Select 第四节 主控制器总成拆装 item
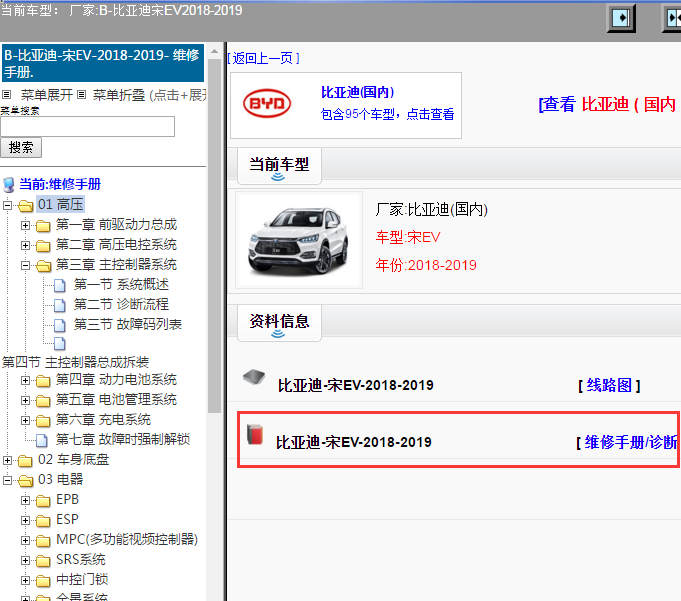Image resolution: width=681 pixels, height=601 pixels. [x=75, y=362]
